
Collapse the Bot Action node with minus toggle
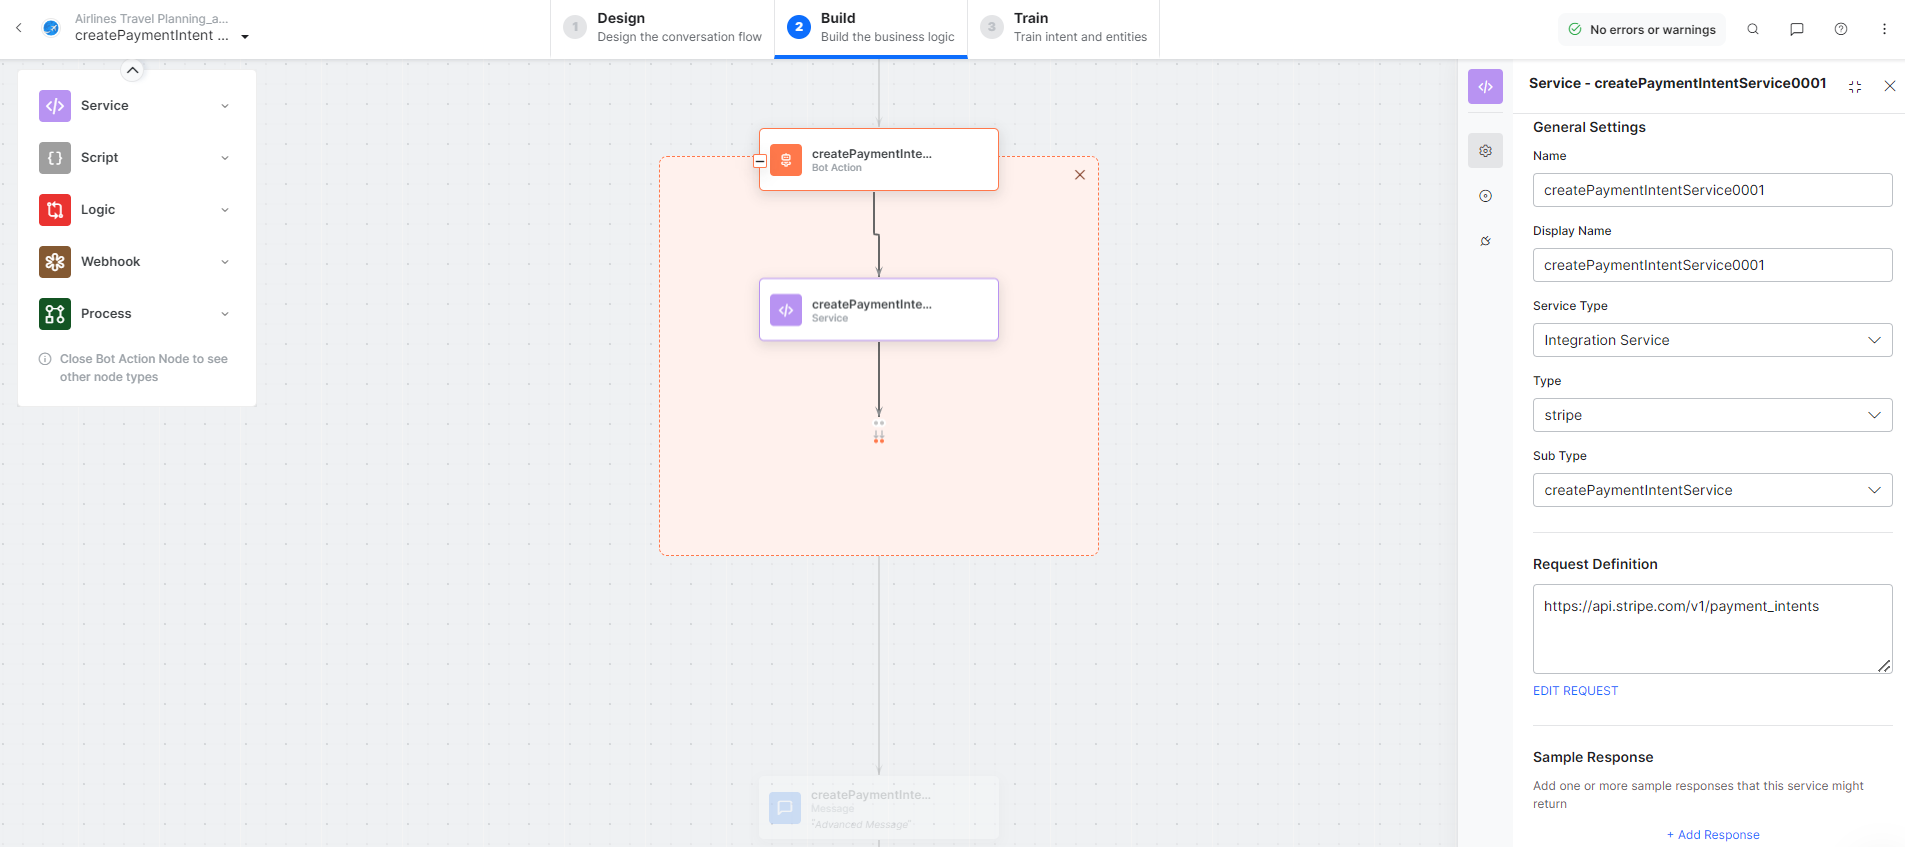point(760,161)
